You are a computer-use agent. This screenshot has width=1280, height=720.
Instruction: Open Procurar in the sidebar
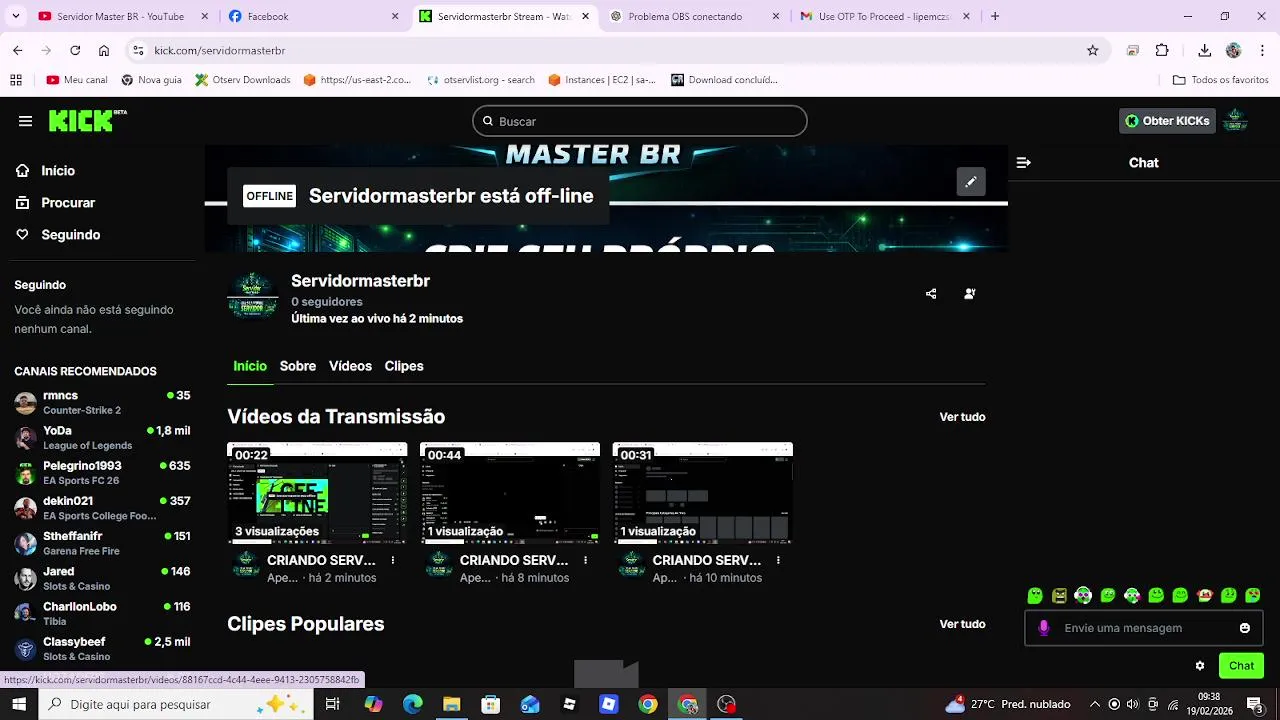68,203
